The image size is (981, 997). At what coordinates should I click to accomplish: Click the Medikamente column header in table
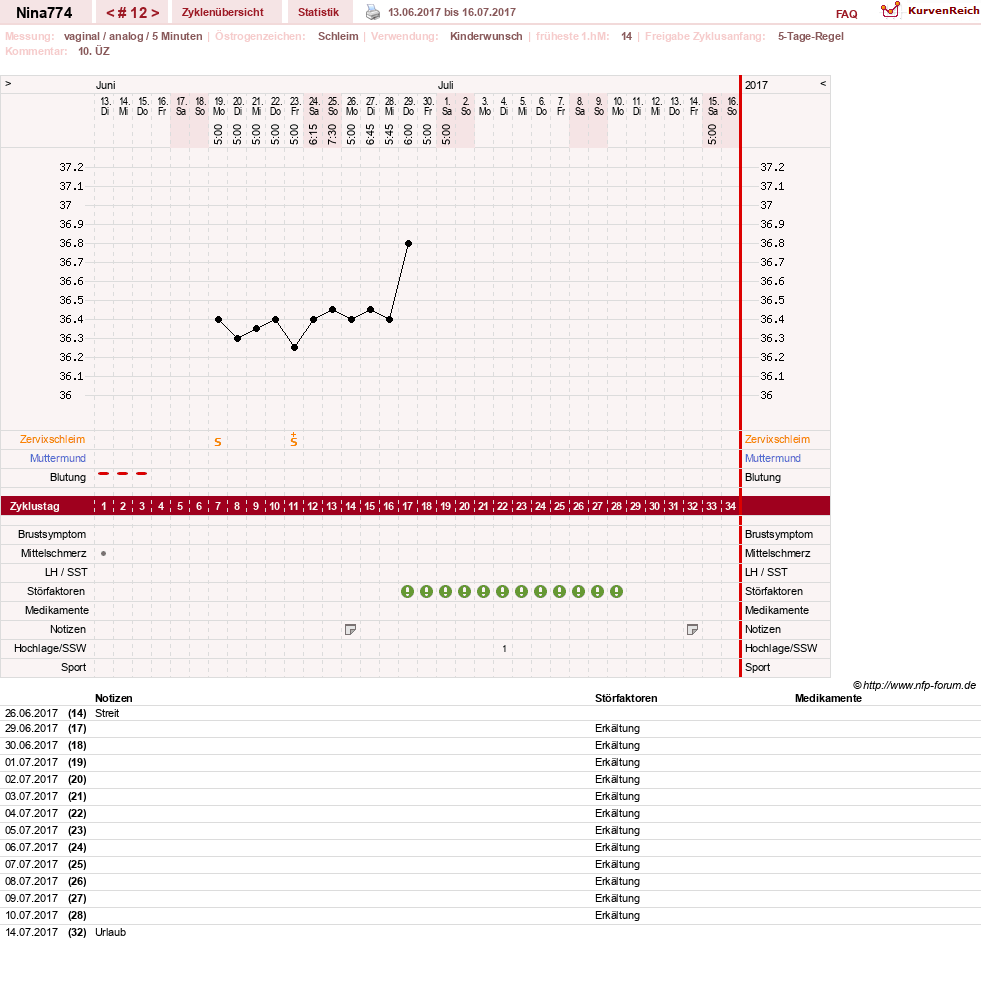[x=828, y=698]
